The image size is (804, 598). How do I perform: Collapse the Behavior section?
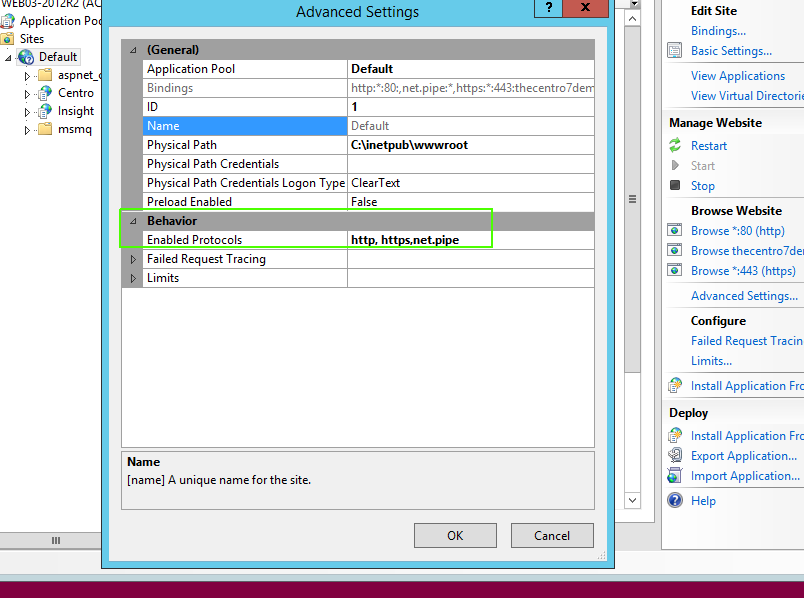(x=133, y=221)
